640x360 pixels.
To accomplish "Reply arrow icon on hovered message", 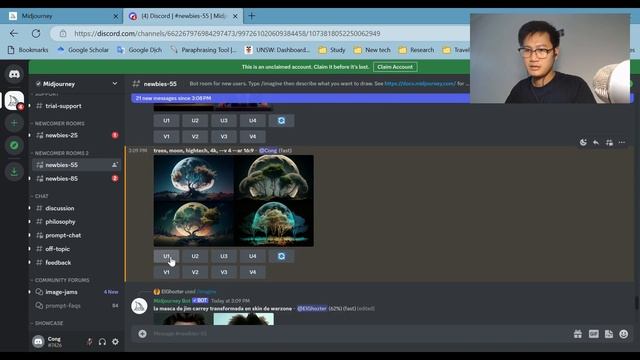I will coord(596,142).
